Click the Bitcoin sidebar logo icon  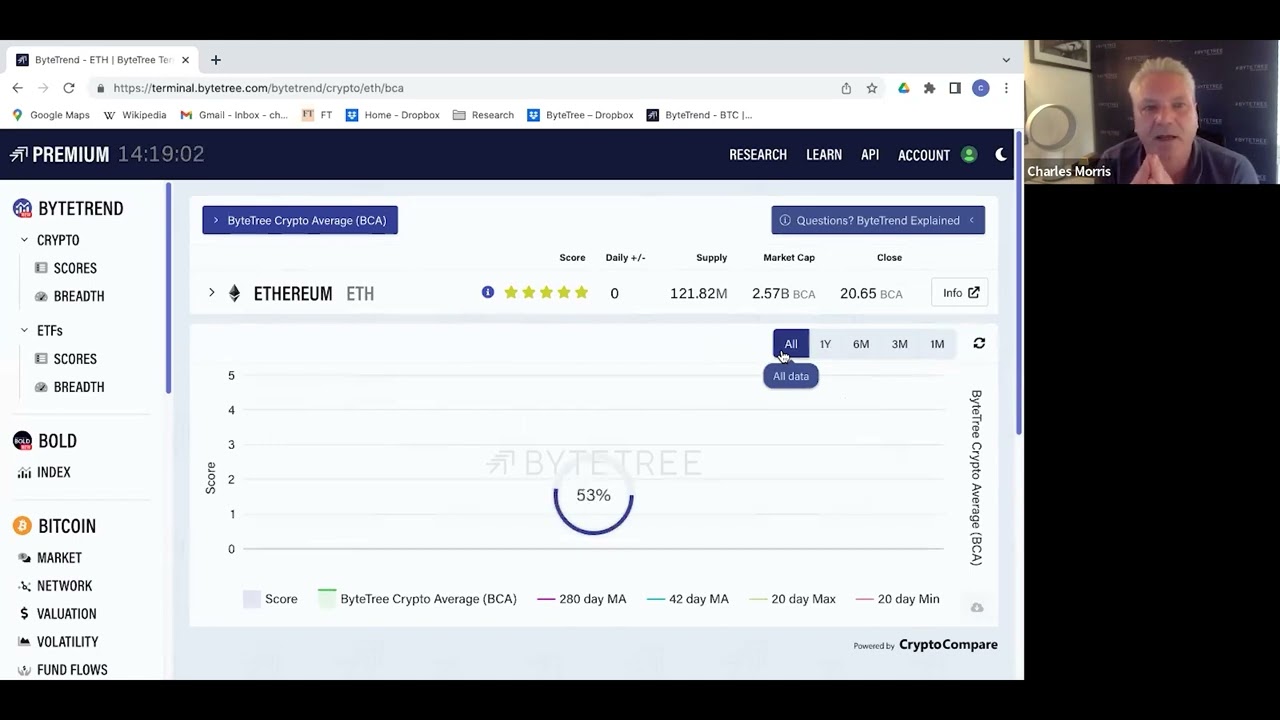tap(22, 526)
